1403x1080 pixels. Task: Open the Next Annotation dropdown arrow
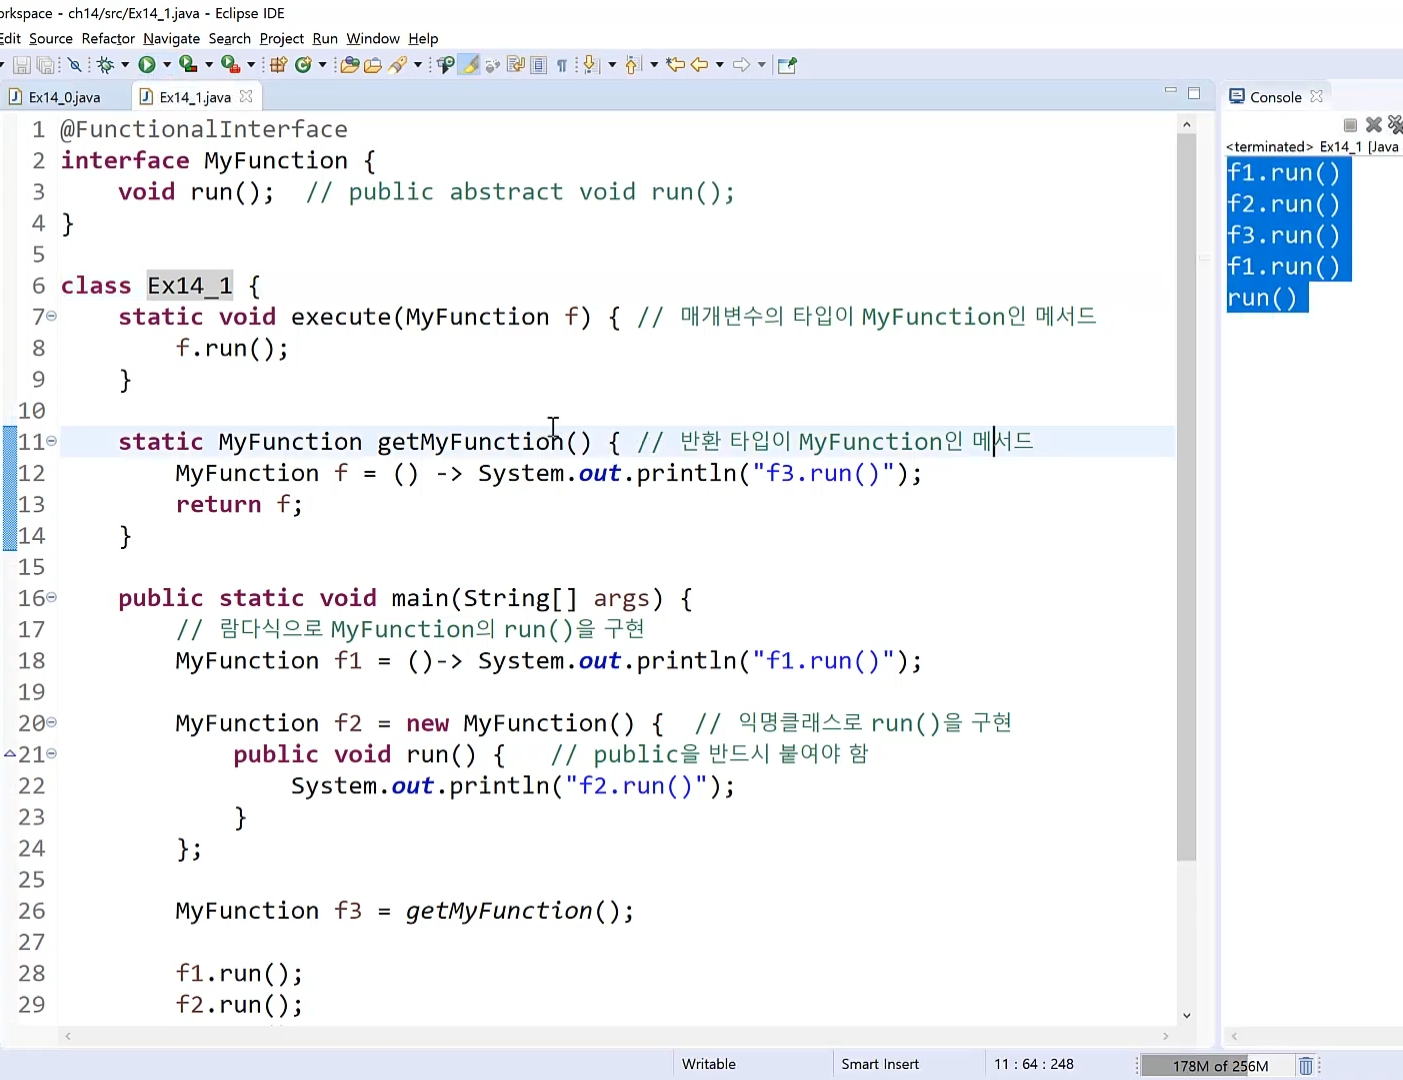click(612, 65)
